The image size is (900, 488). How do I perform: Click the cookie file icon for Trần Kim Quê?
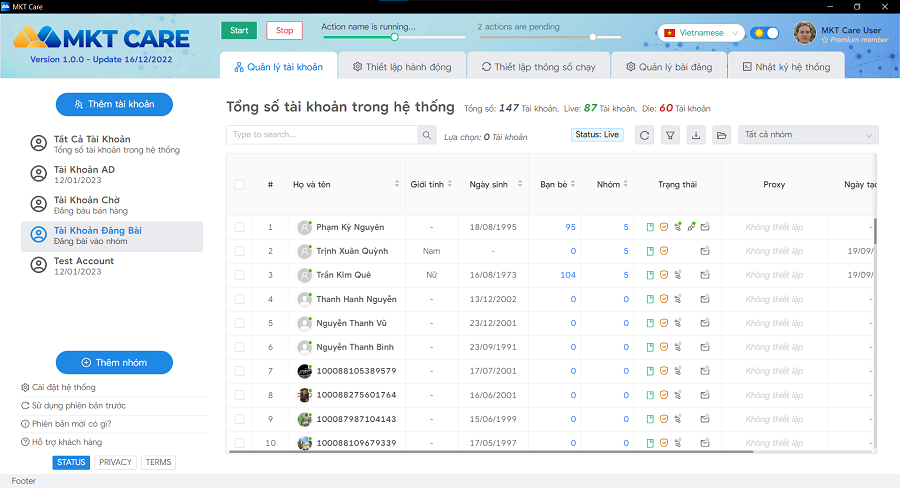coord(650,275)
